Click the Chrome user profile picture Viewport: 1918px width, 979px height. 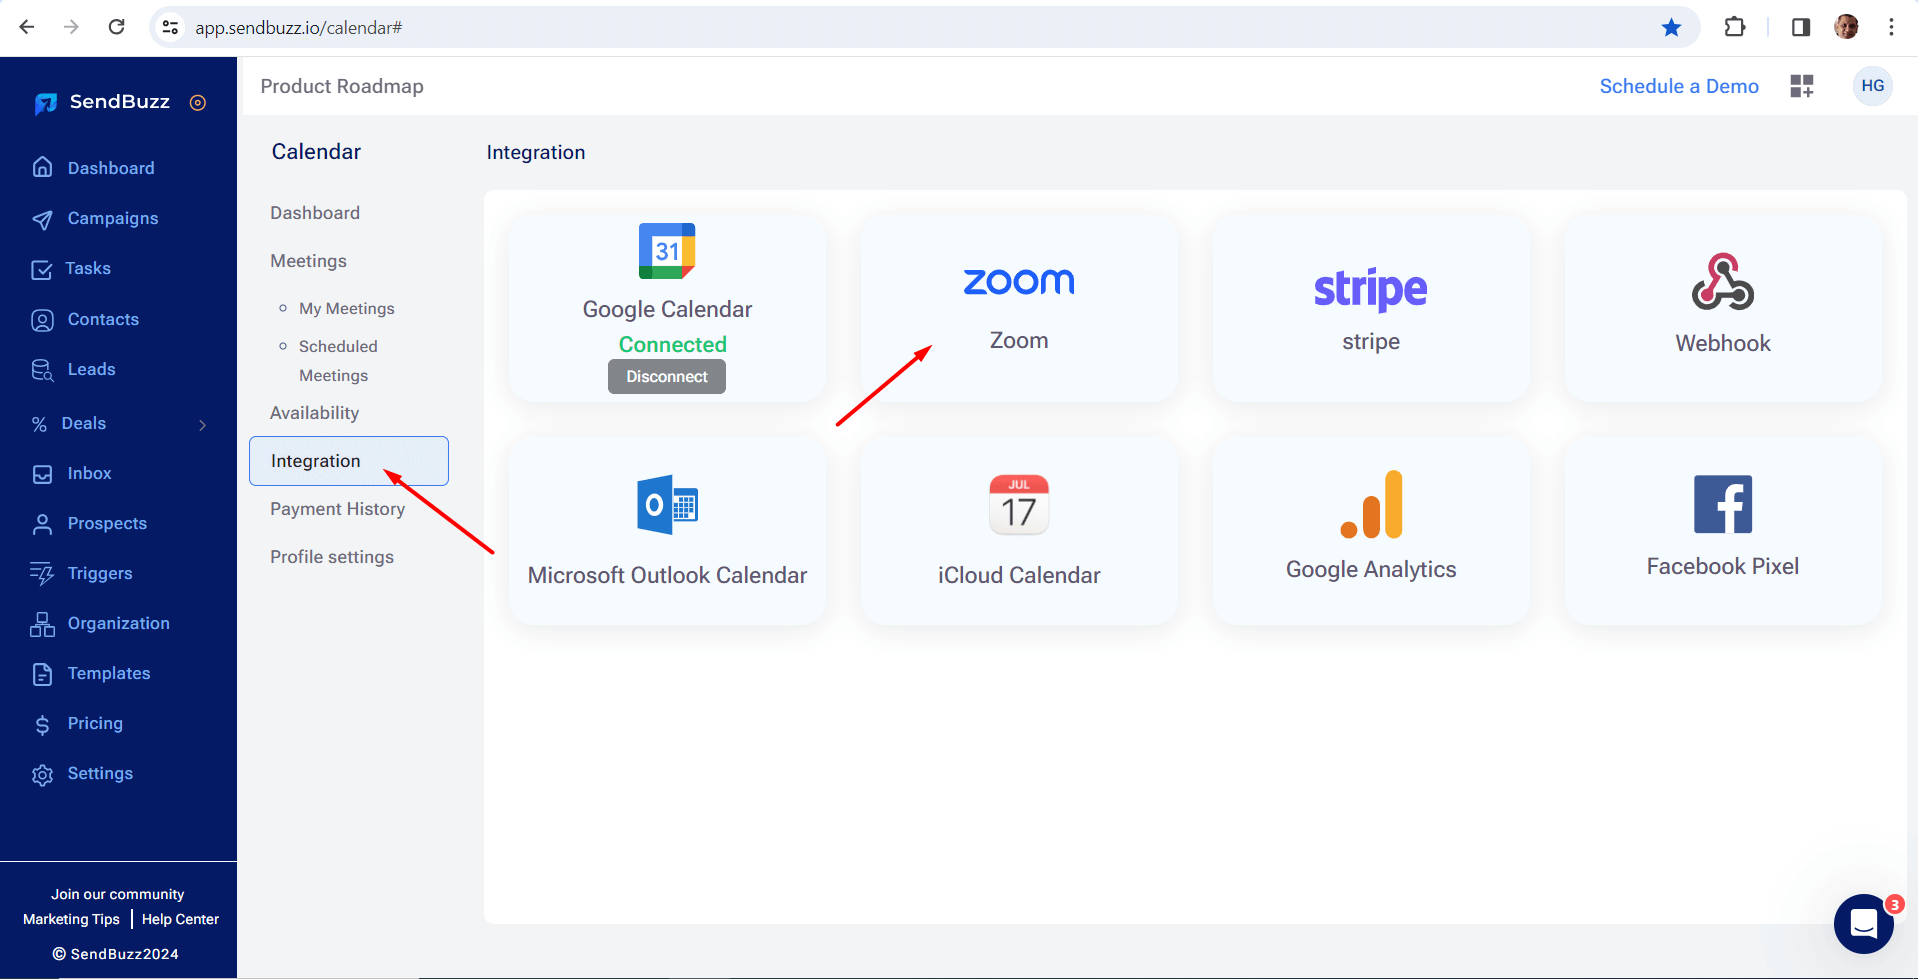coord(1846,27)
